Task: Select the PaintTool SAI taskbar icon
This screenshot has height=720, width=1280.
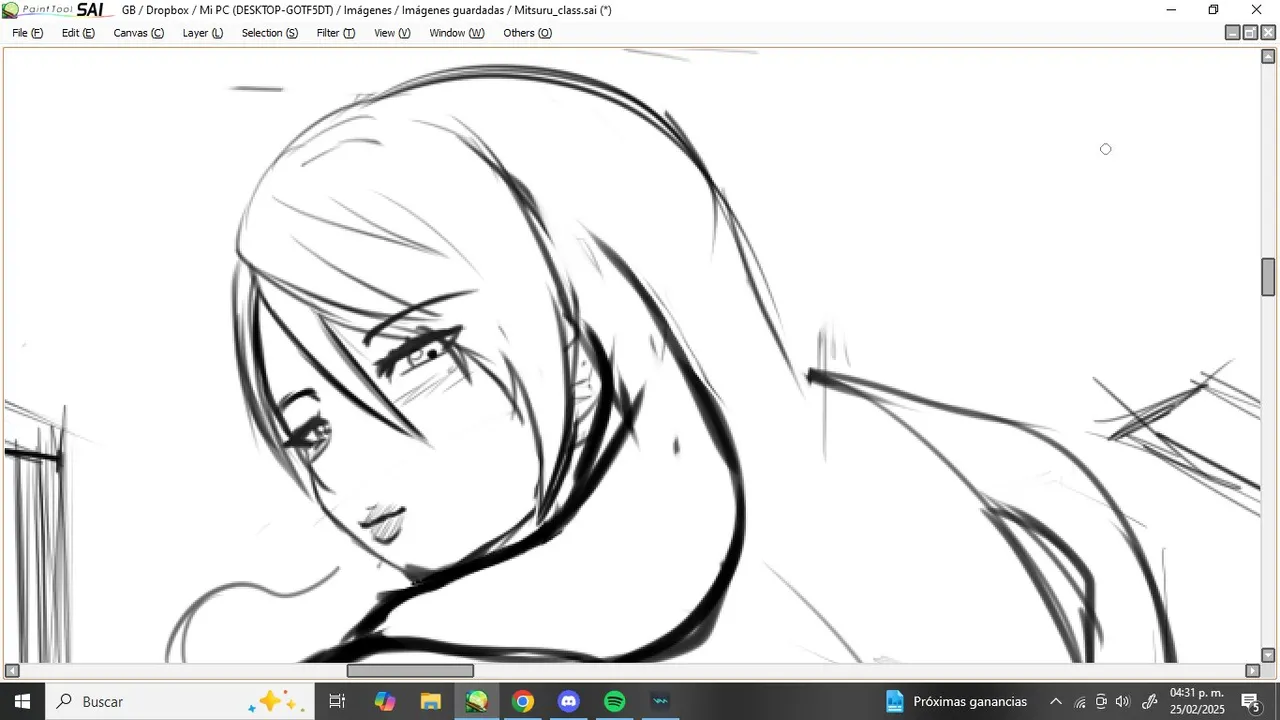Action: tap(477, 701)
